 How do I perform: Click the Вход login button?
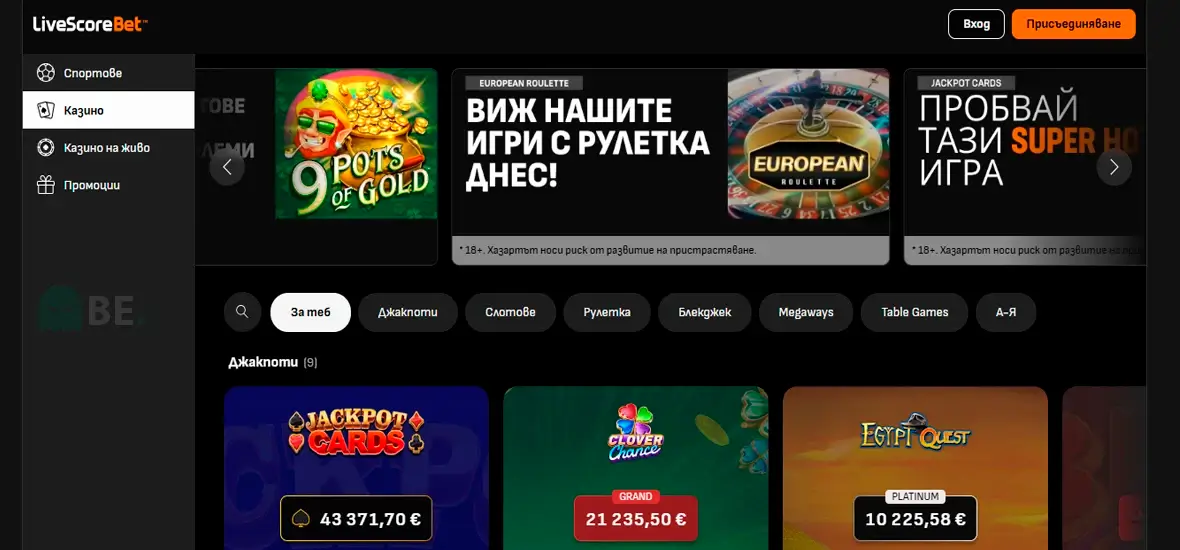pos(976,24)
